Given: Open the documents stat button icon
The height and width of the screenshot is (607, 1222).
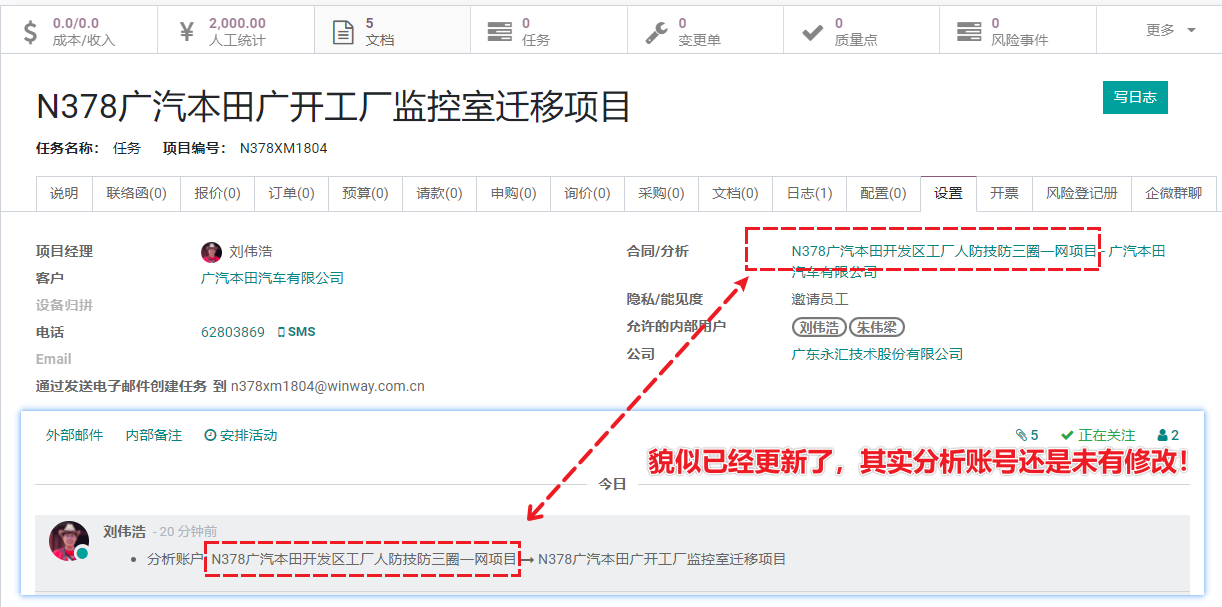Looking at the screenshot, I should click(x=343, y=31).
